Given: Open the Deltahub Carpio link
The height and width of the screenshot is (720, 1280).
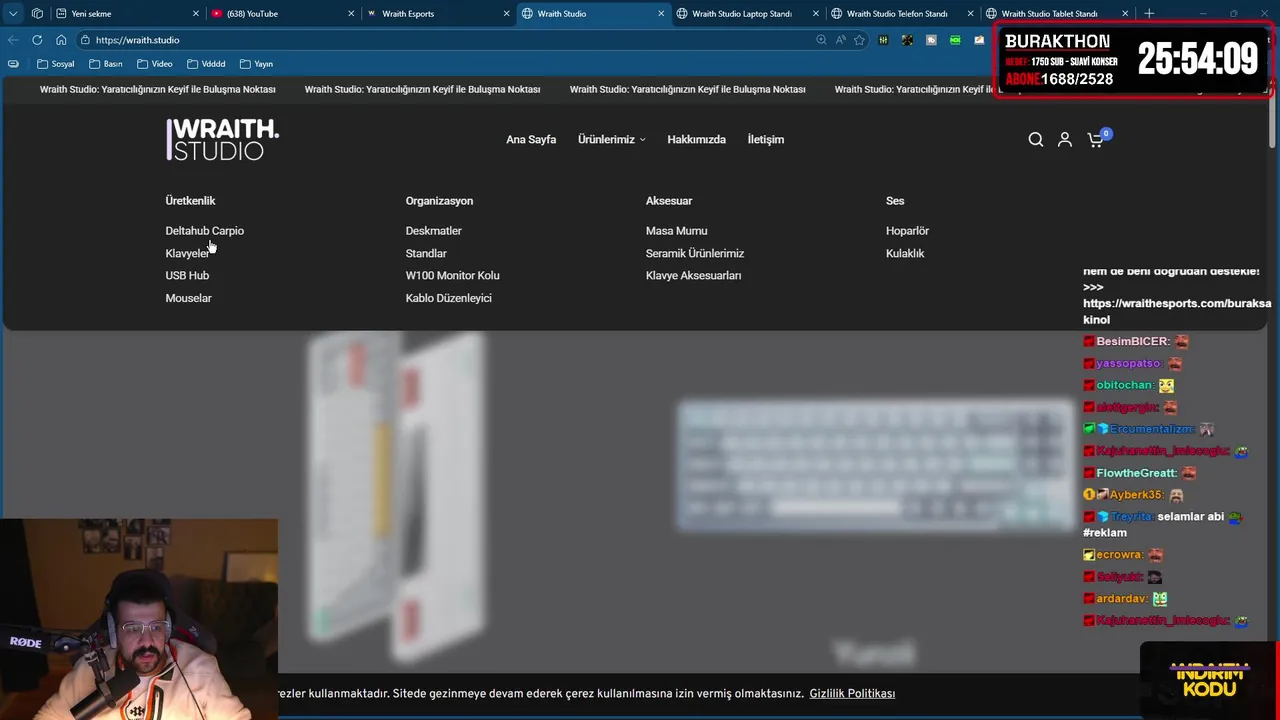Looking at the screenshot, I should coord(204,231).
